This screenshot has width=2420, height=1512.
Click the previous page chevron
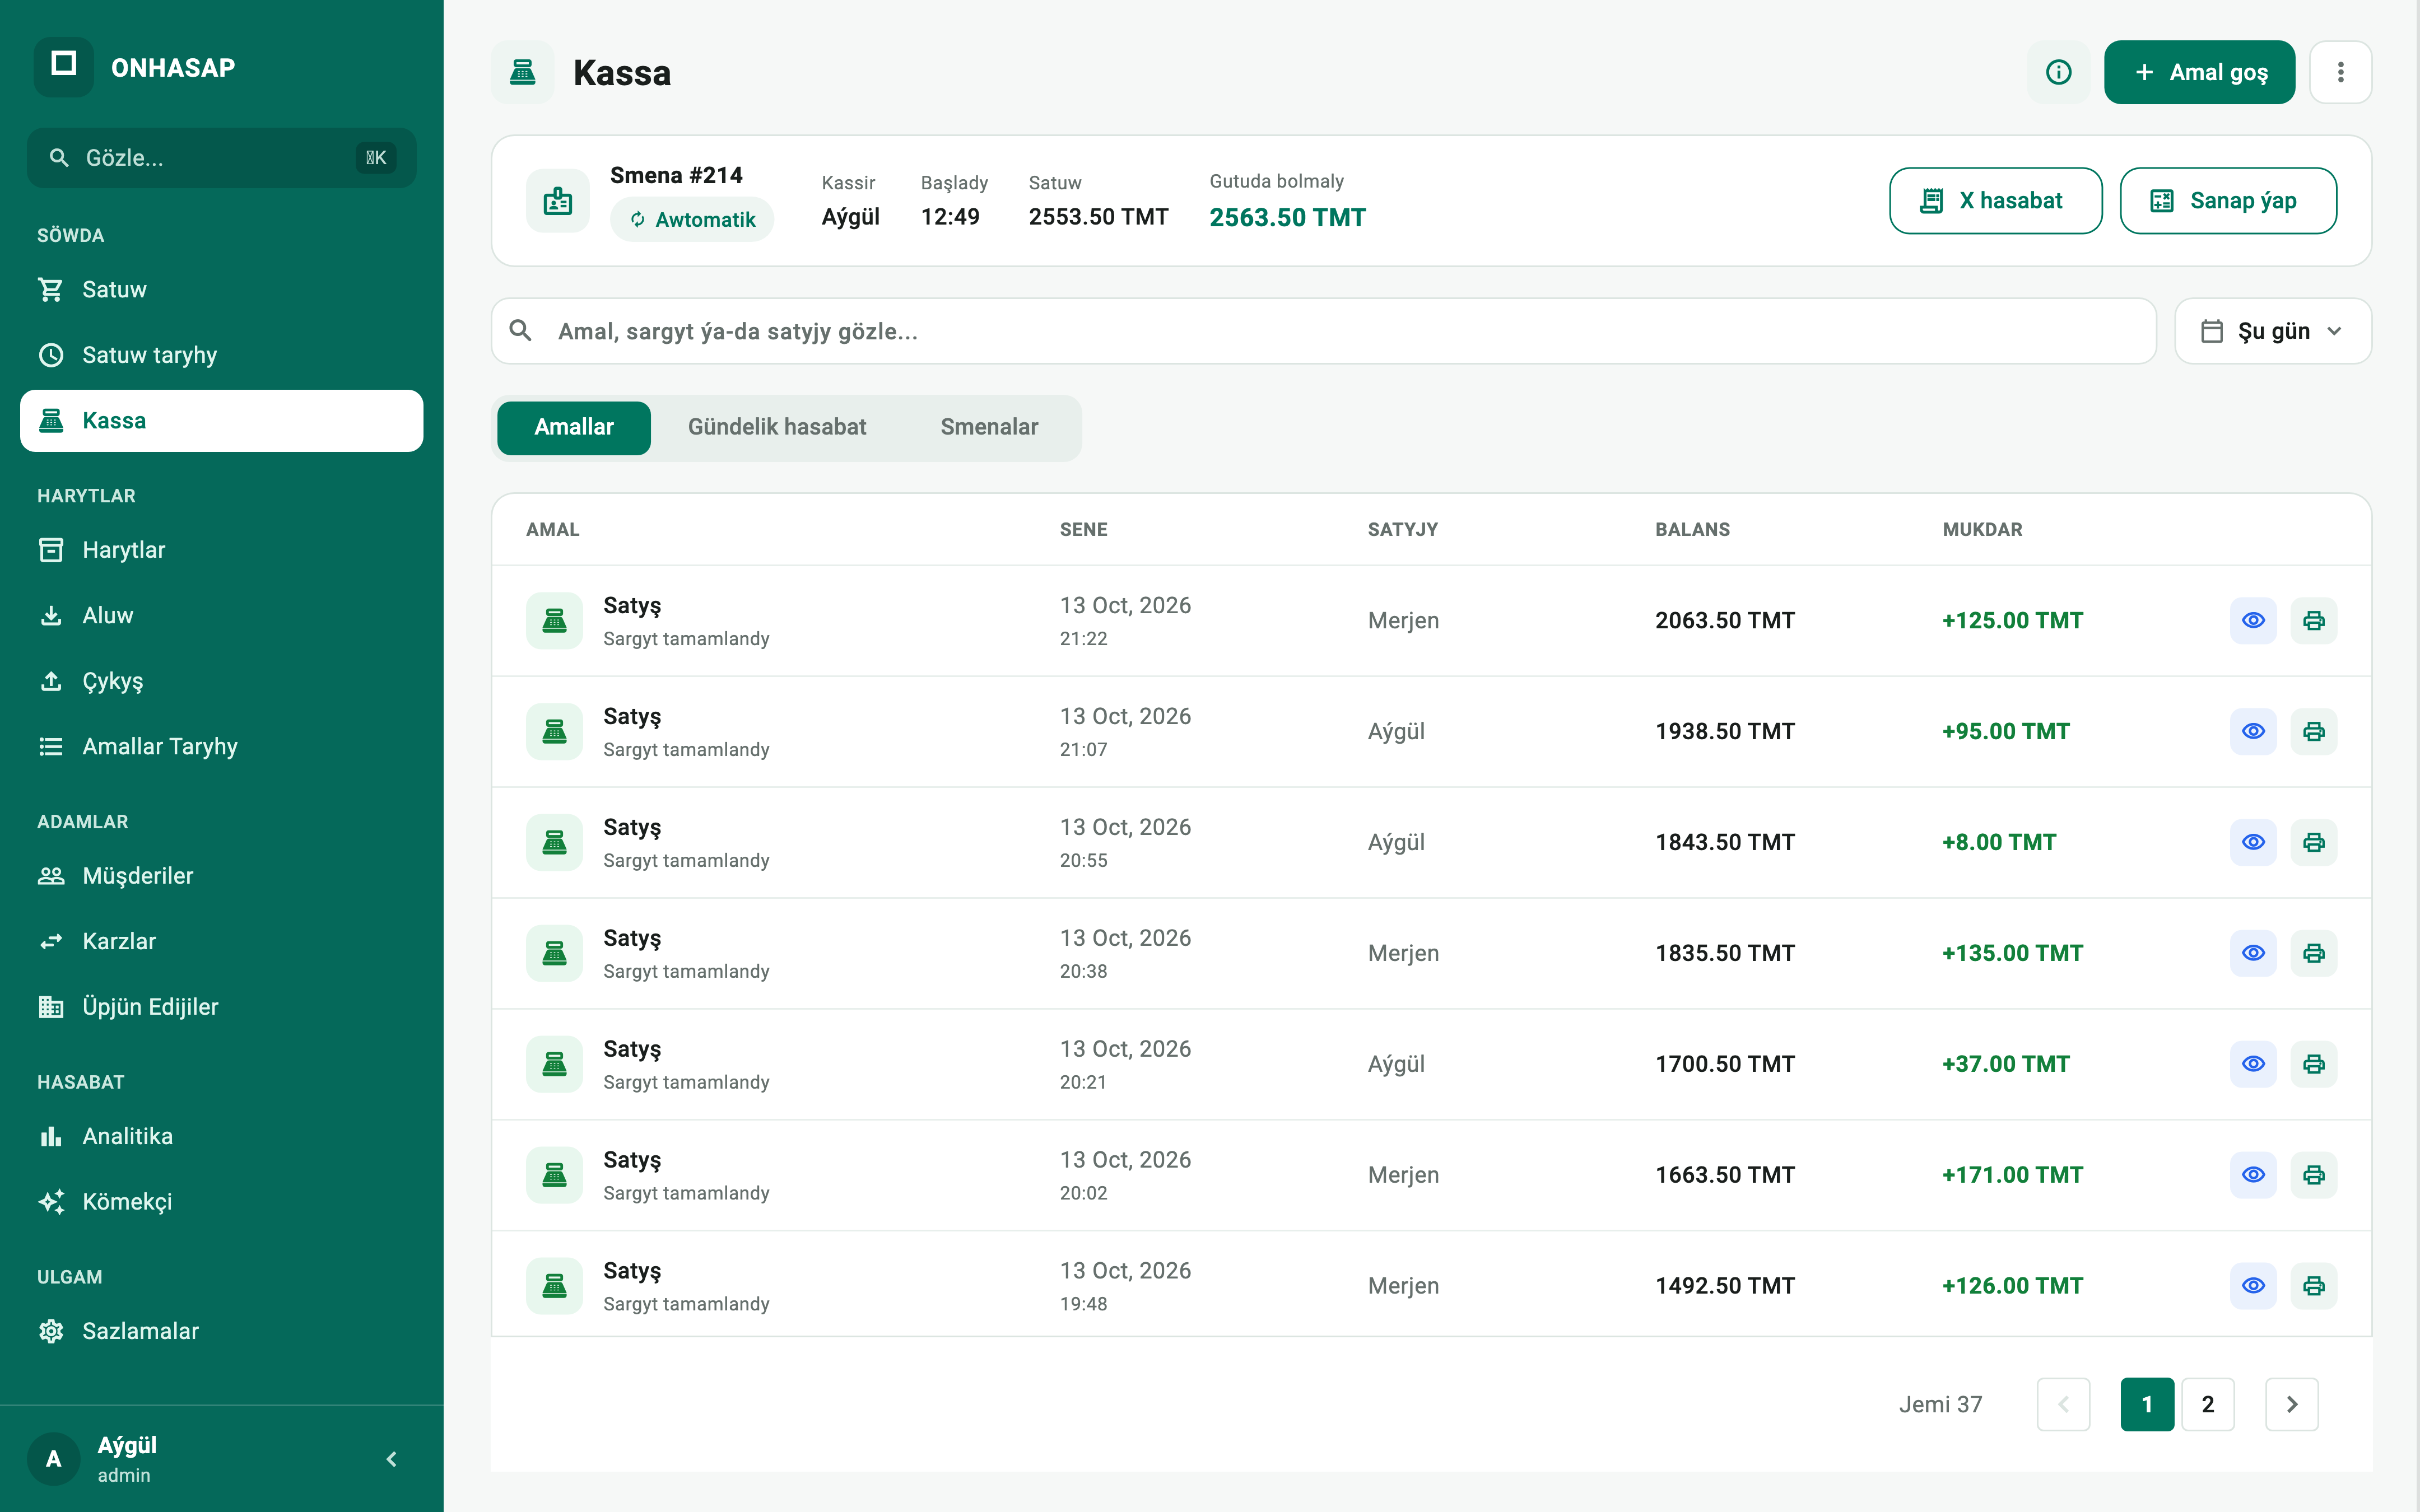click(x=2063, y=1404)
